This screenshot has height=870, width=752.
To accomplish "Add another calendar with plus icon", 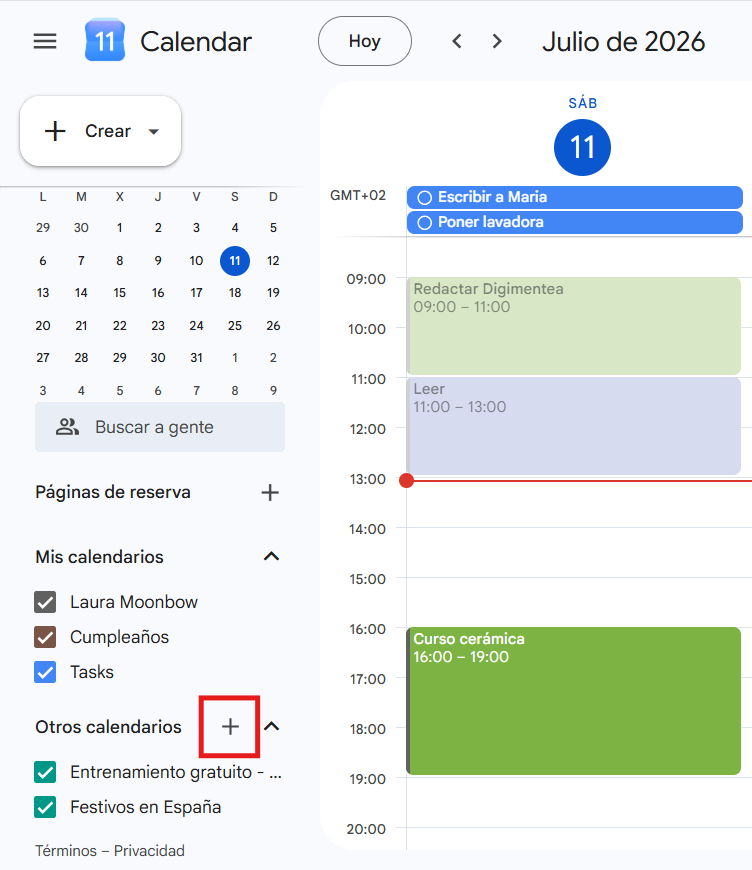I will pyautogui.click(x=230, y=726).
